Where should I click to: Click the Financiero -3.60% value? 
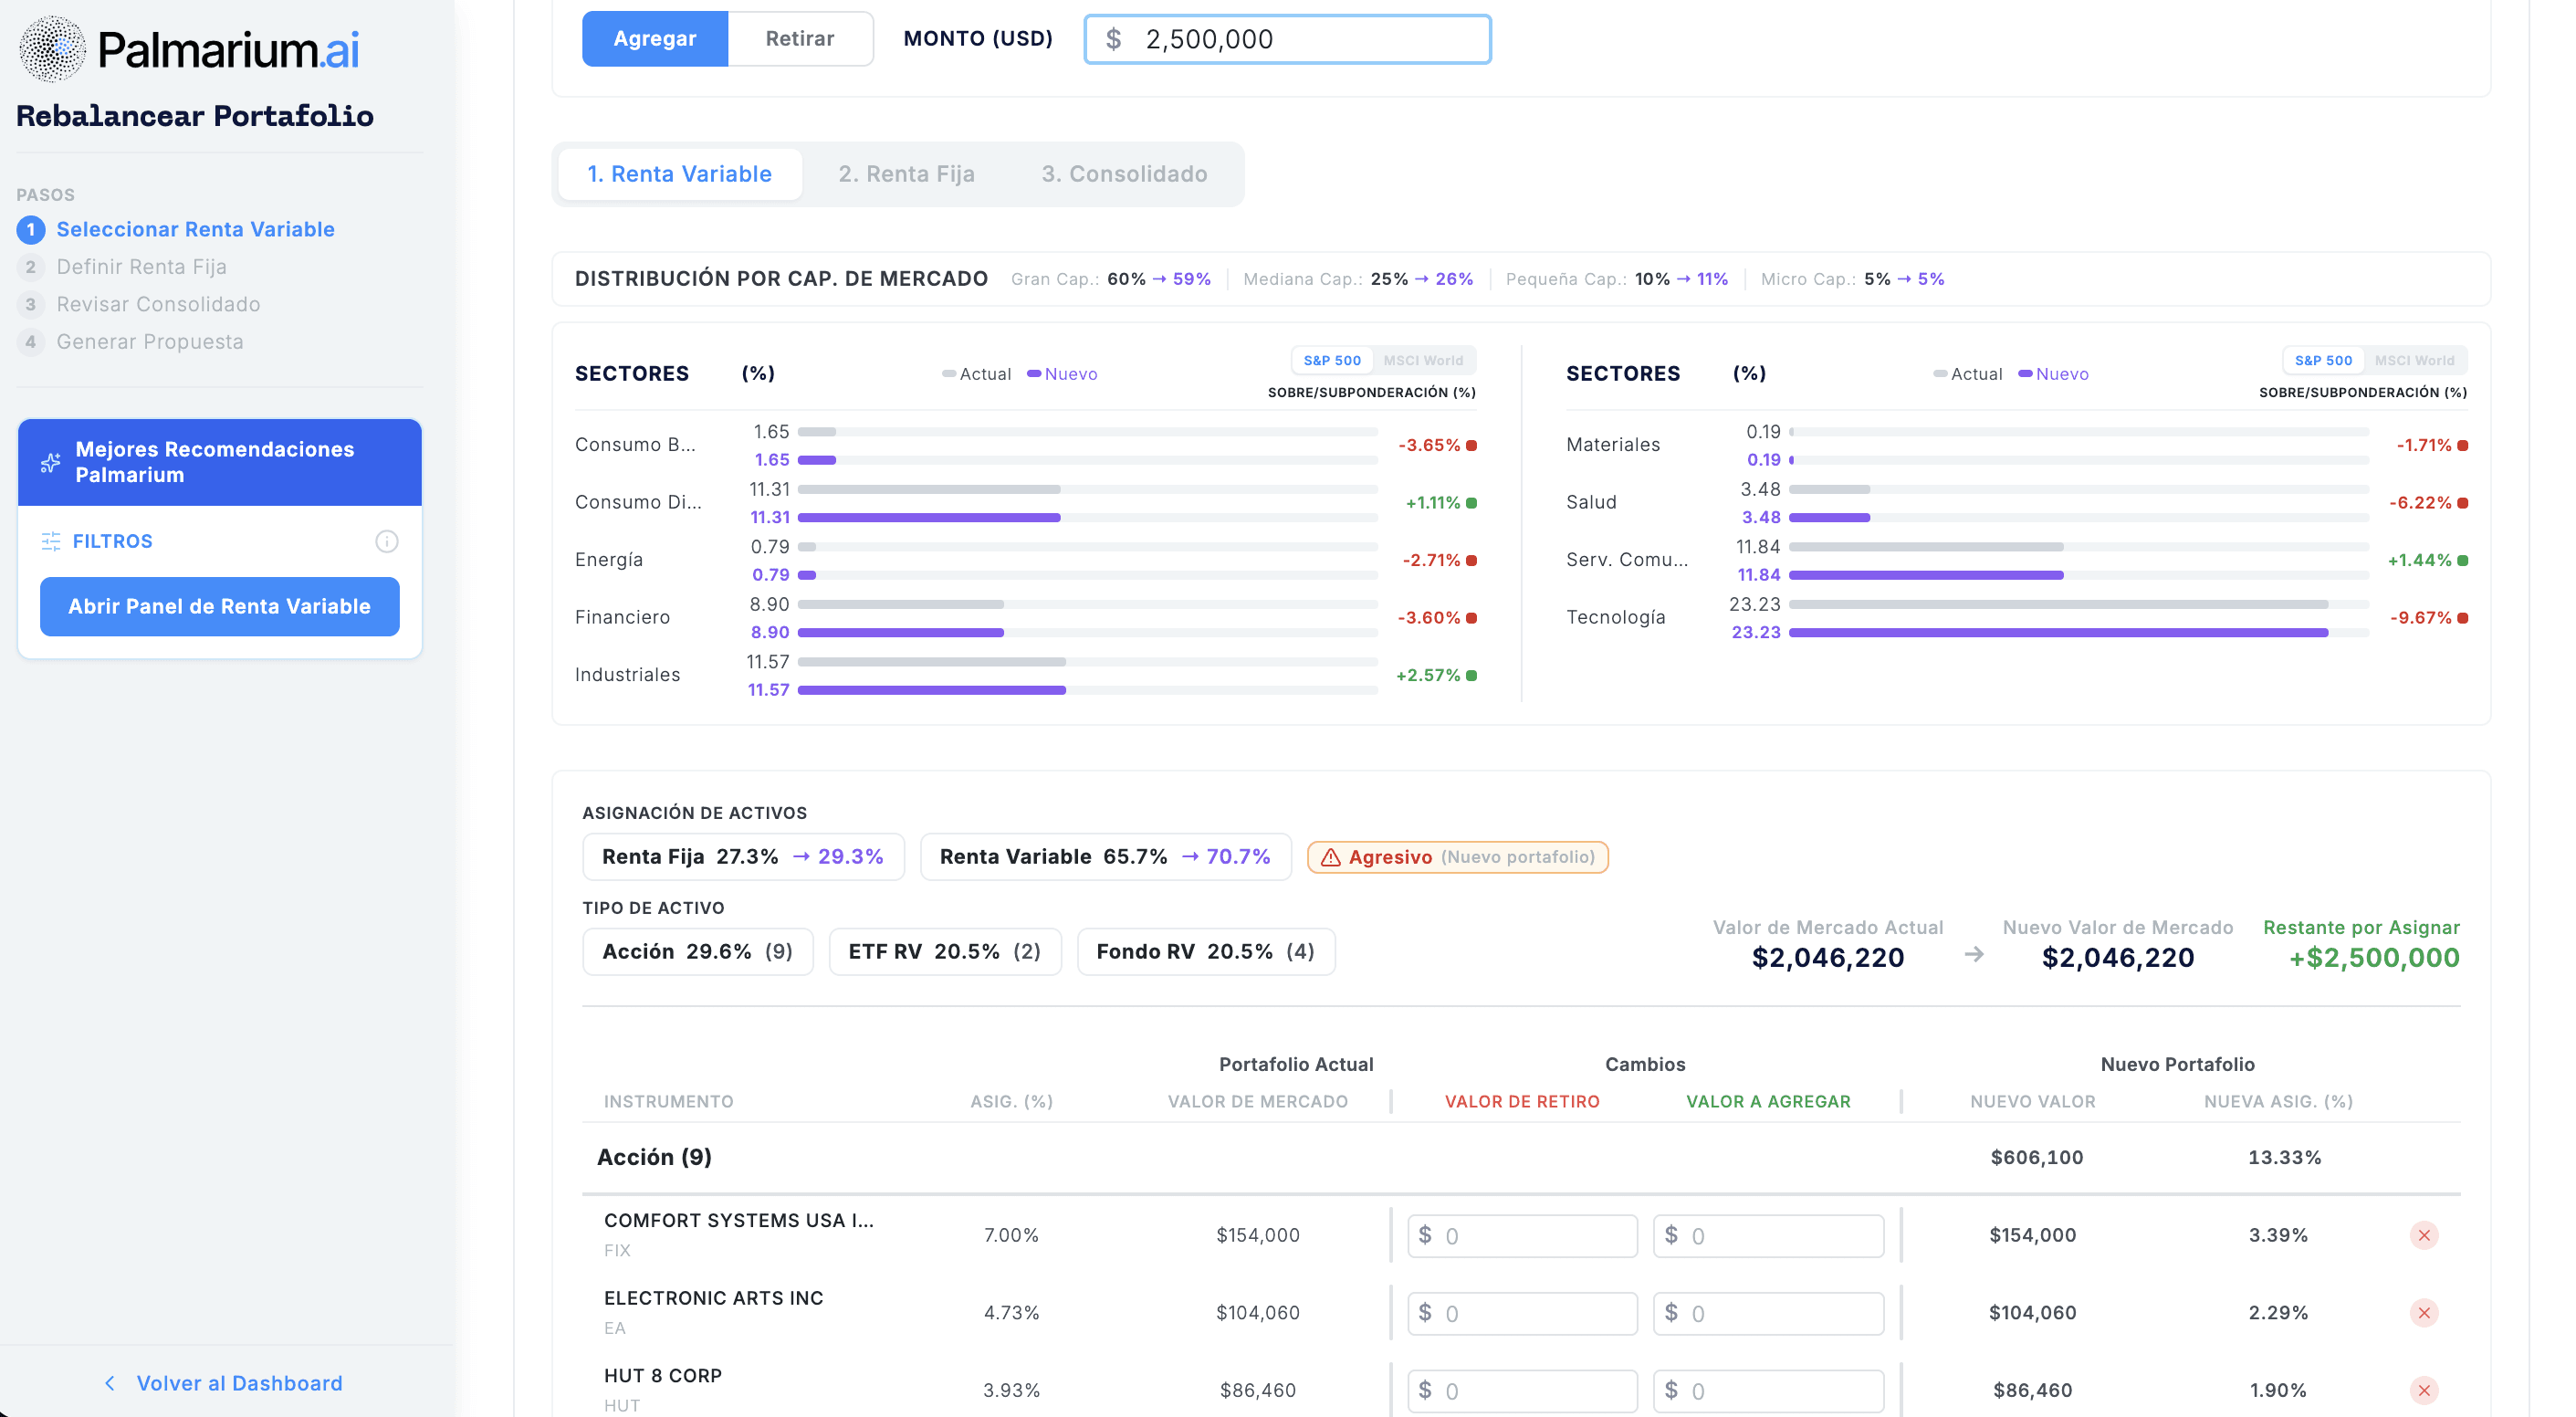pos(1428,618)
